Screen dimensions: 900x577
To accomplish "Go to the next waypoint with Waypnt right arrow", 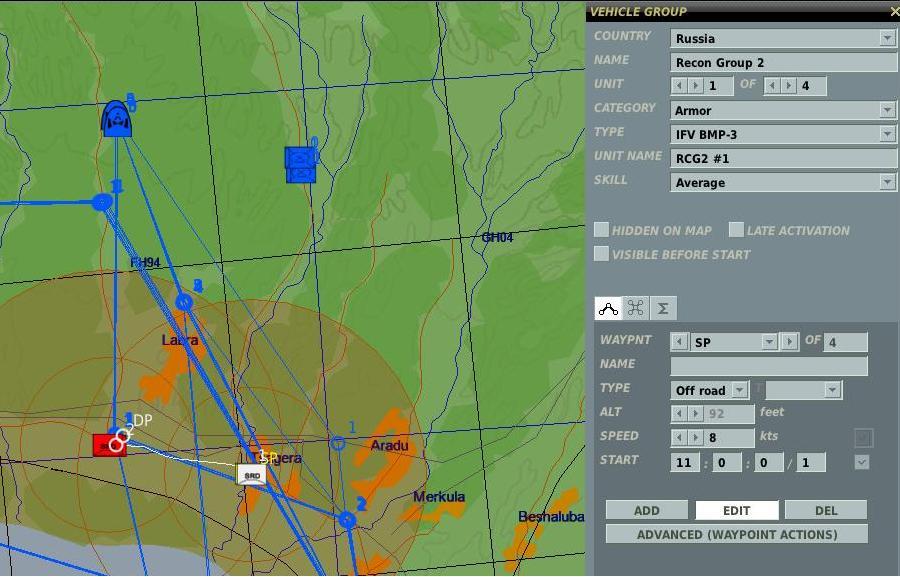I will tap(790, 342).
